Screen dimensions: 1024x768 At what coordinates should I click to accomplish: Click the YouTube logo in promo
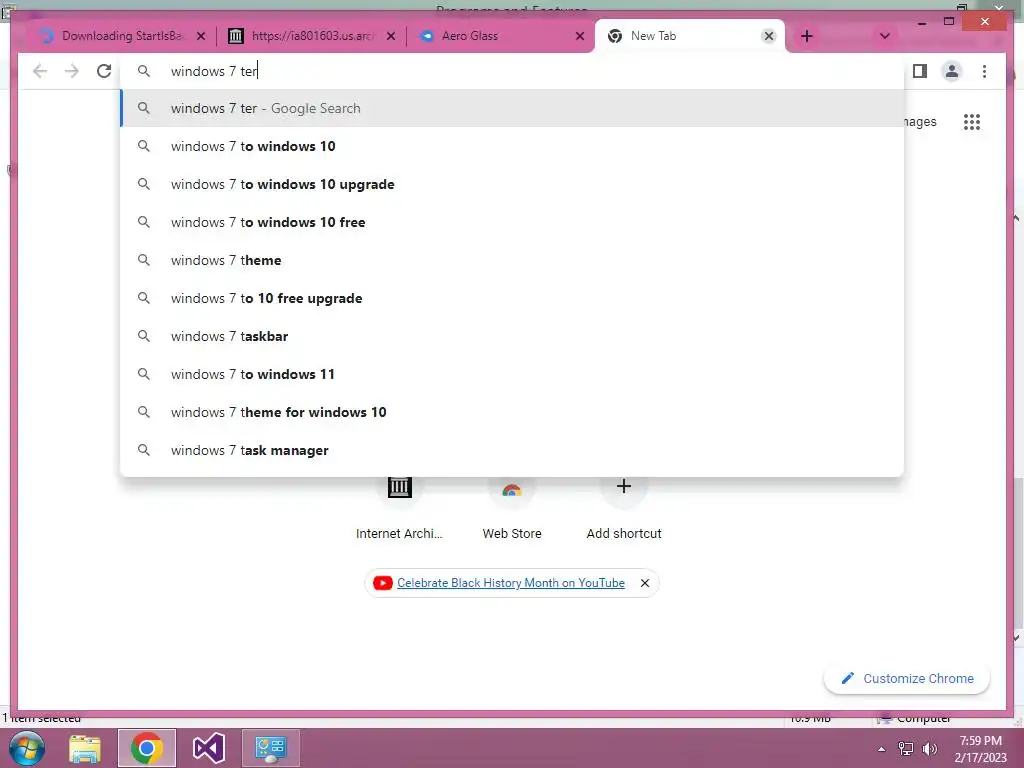[383, 583]
